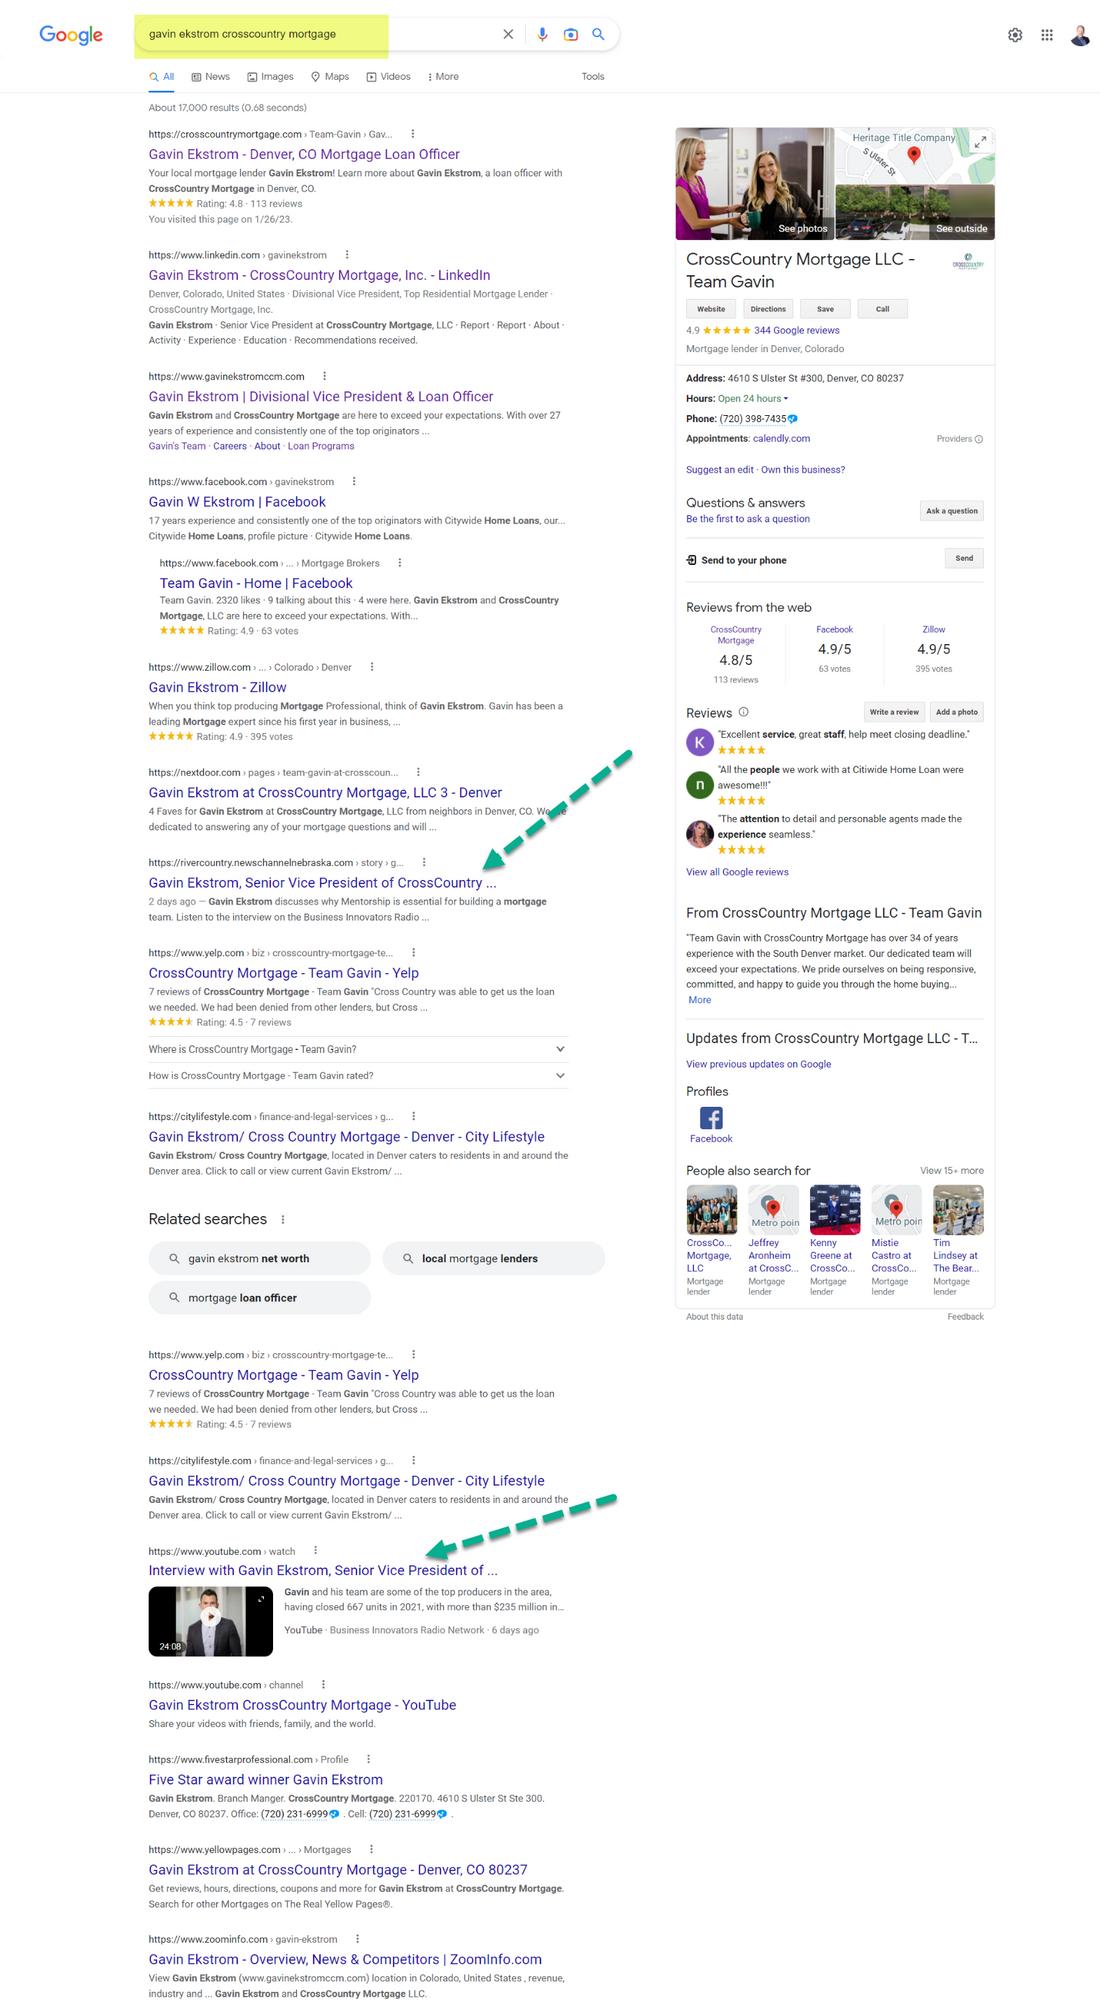Clear the search box with the X icon

click(508, 34)
